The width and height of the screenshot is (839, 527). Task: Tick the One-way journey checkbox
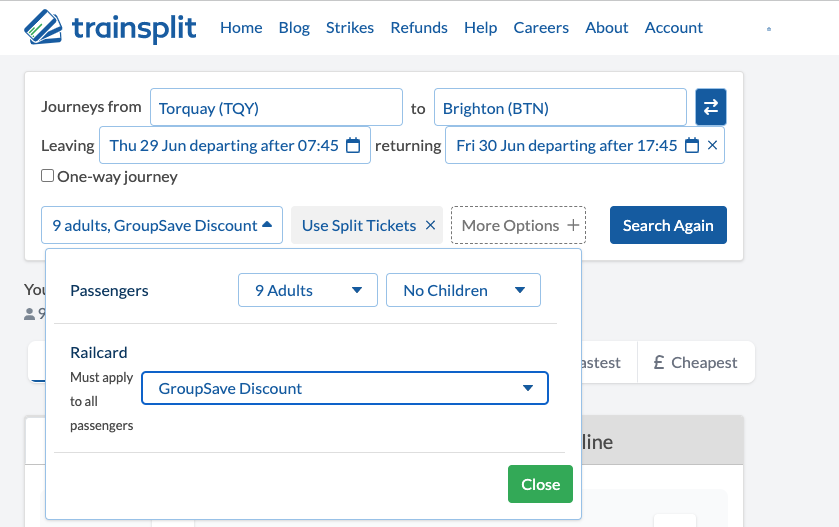click(48, 175)
